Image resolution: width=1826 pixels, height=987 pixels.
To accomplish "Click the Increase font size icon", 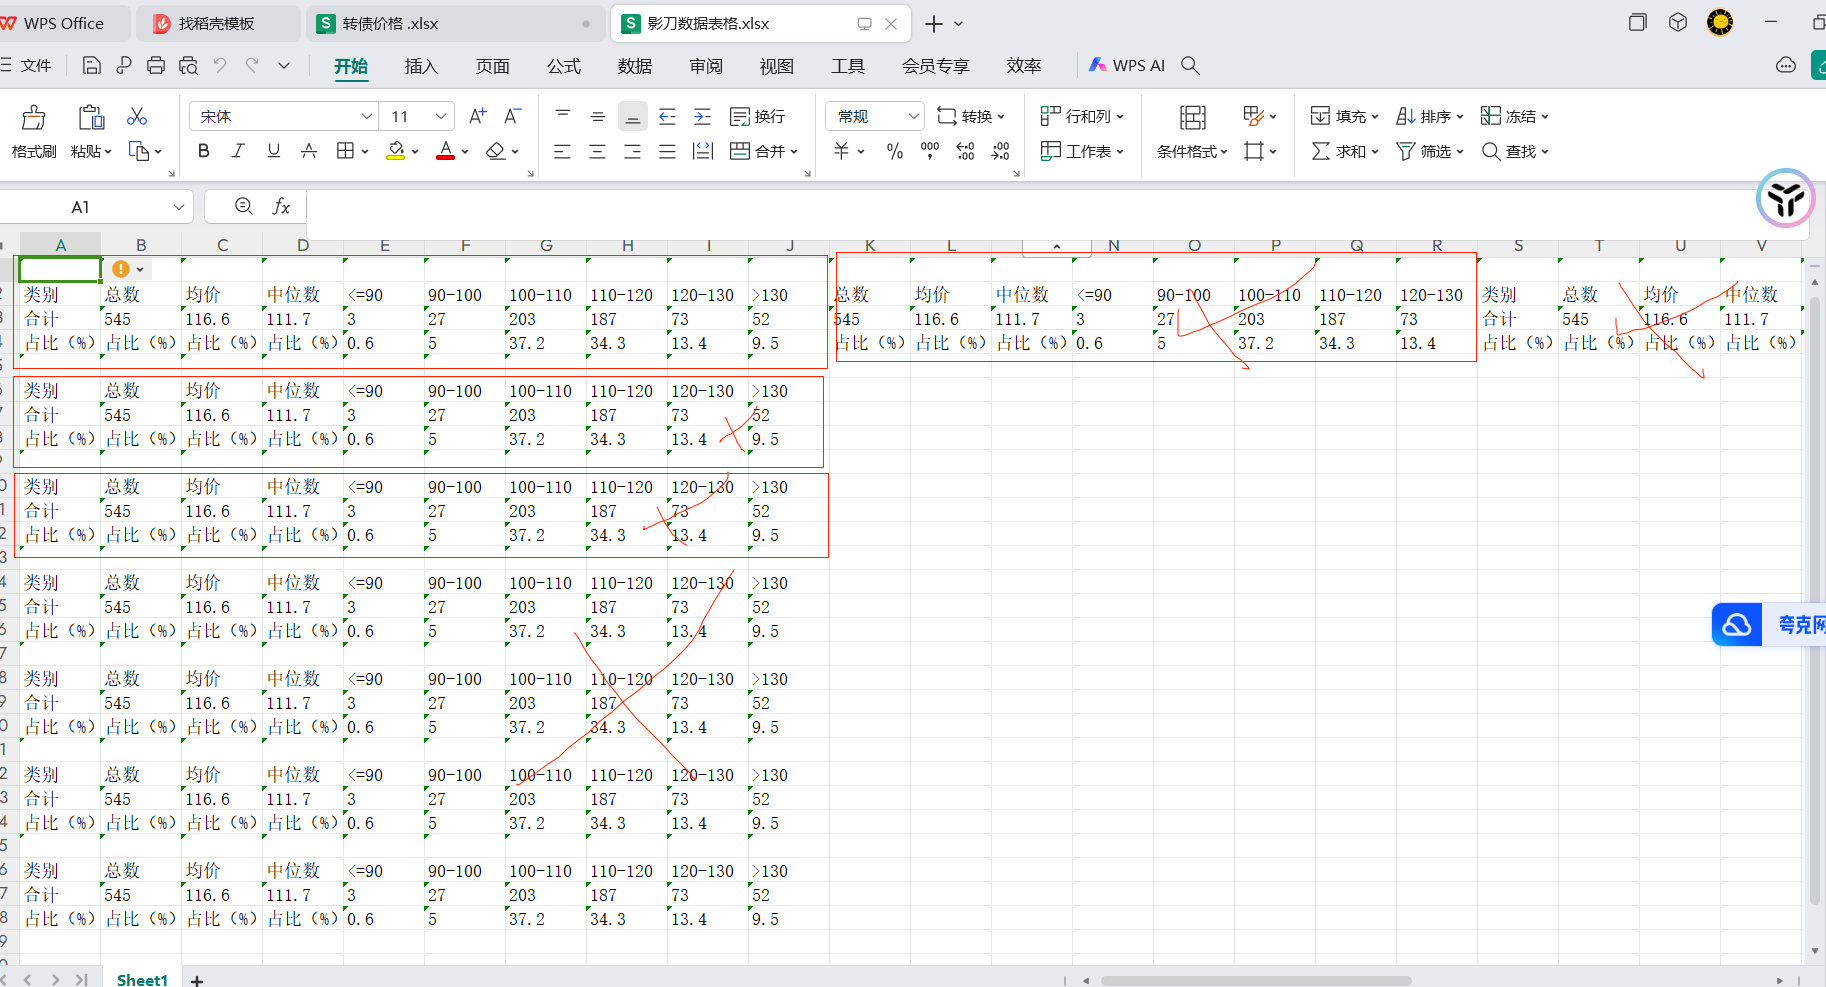I will [x=477, y=116].
